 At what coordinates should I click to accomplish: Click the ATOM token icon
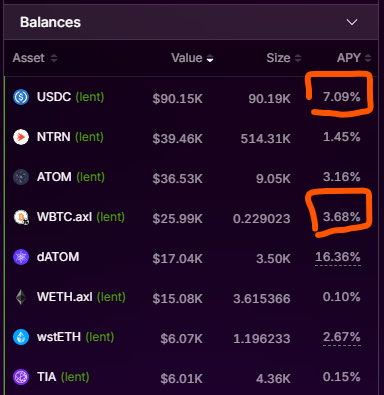21,177
